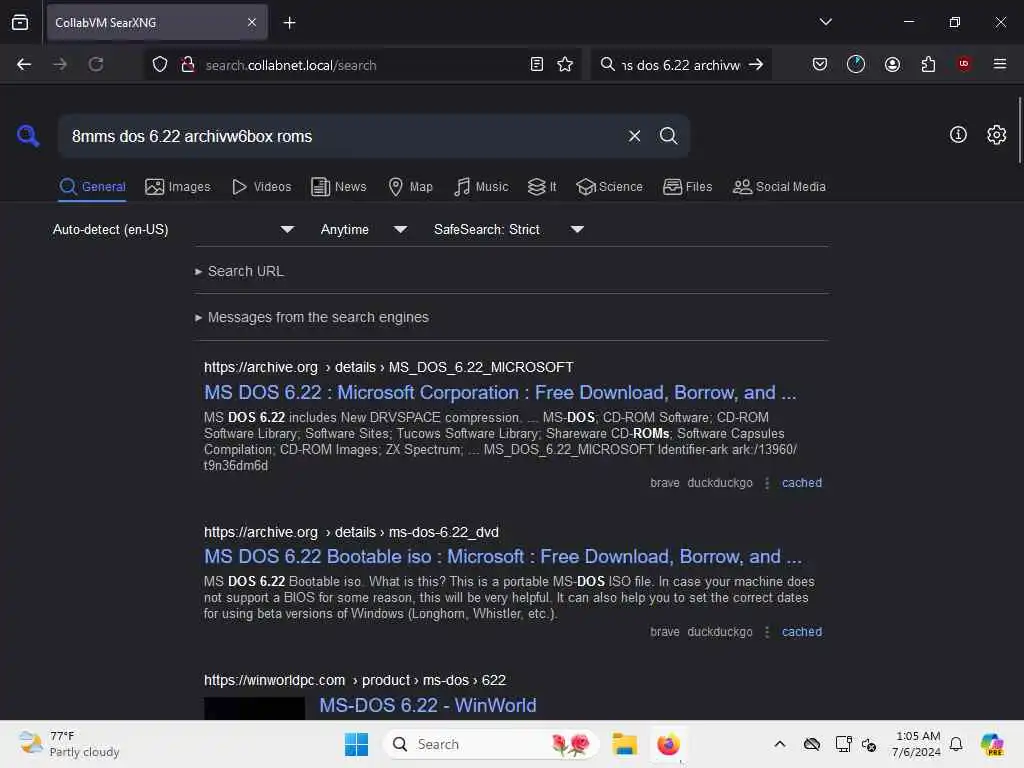Image resolution: width=1024 pixels, height=768 pixels.
Task: Click the SearXNG magnifier logo icon
Action: click(x=27, y=136)
